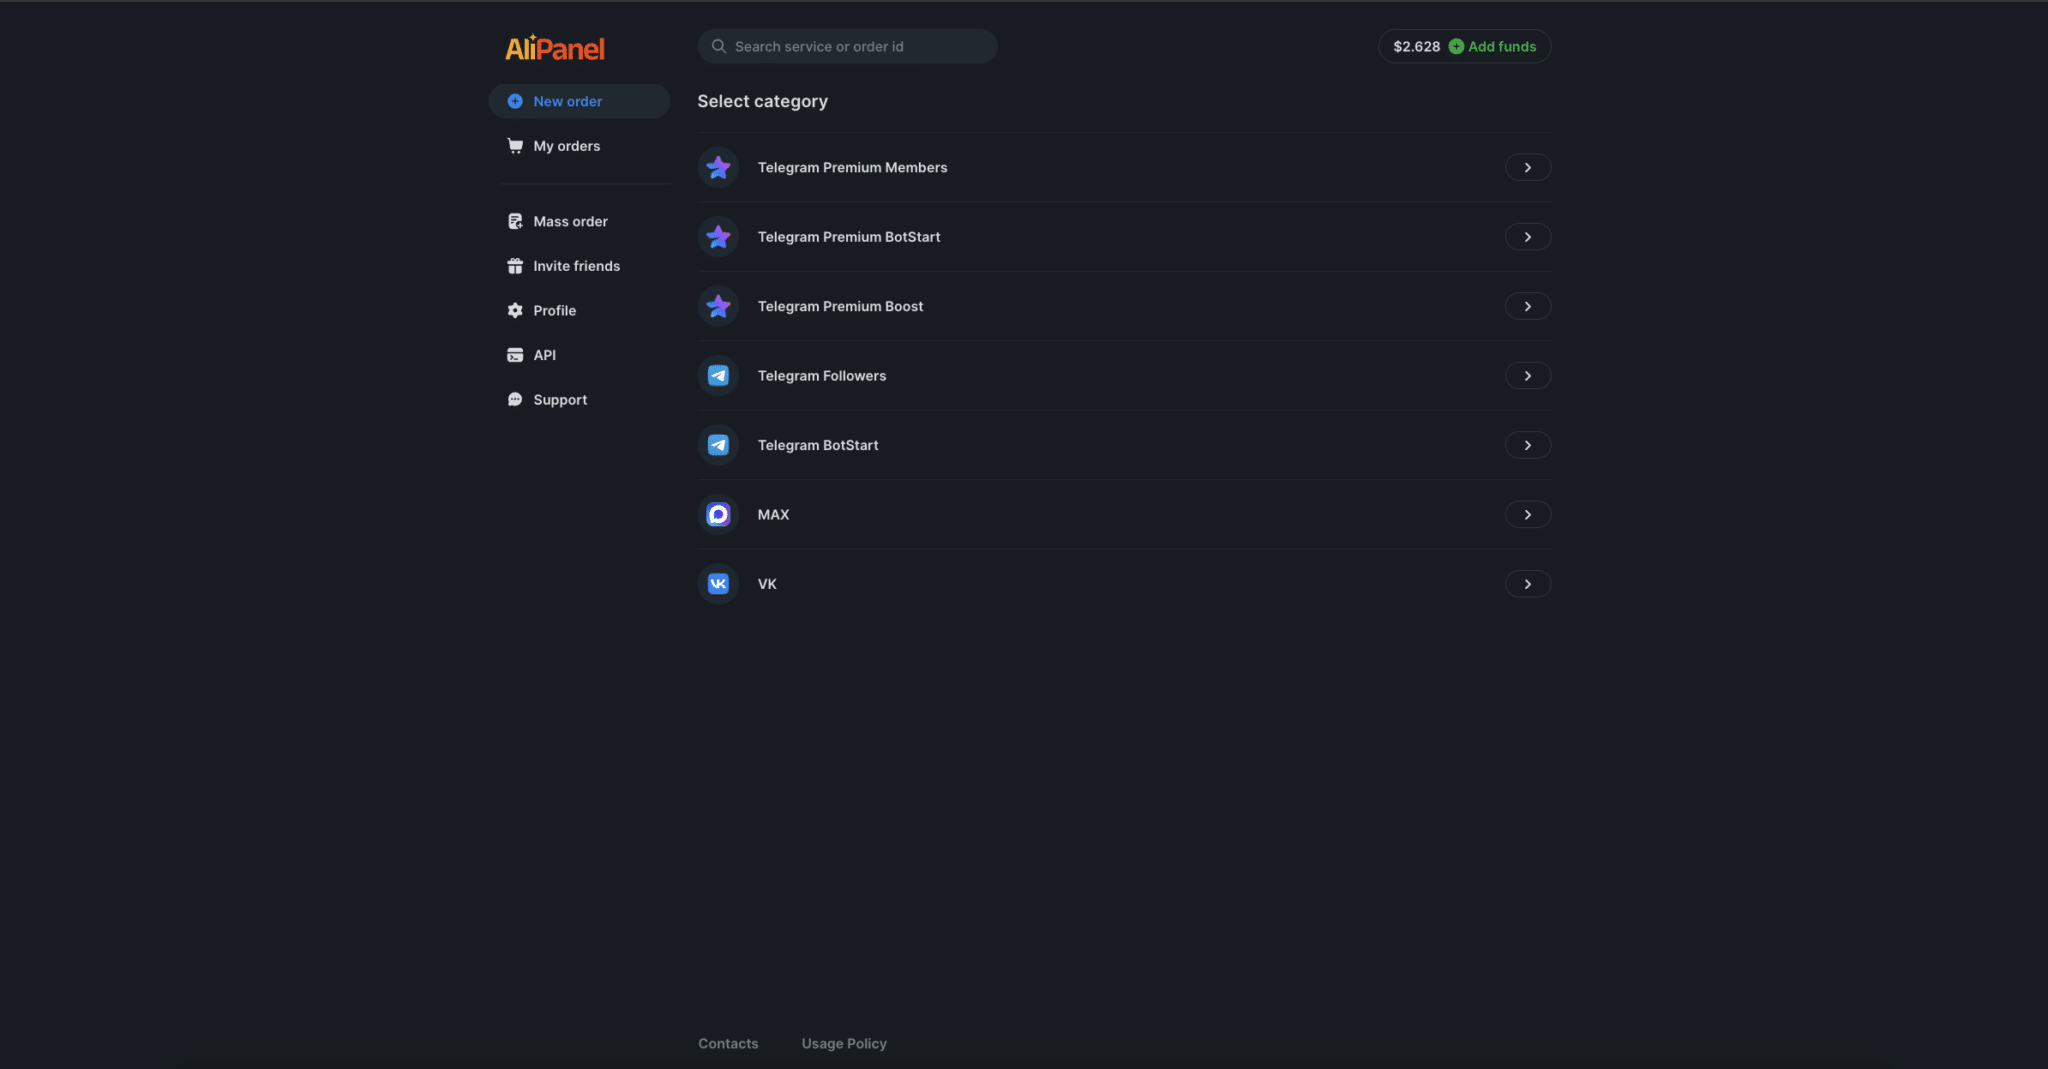2048x1069 pixels.
Task: Click the AliPanel logo
Action: point(554,48)
